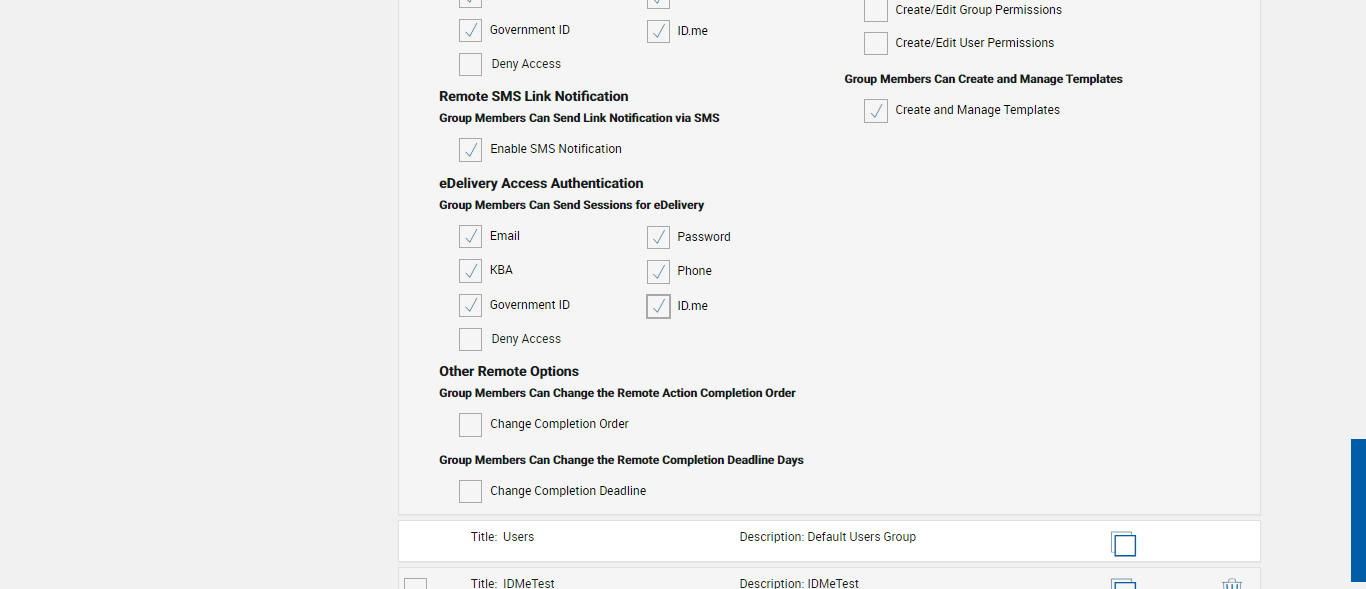Enable the Change Completion Deadline option
Viewport: 1366px width, 589px height.
click(x=470, y=491)
